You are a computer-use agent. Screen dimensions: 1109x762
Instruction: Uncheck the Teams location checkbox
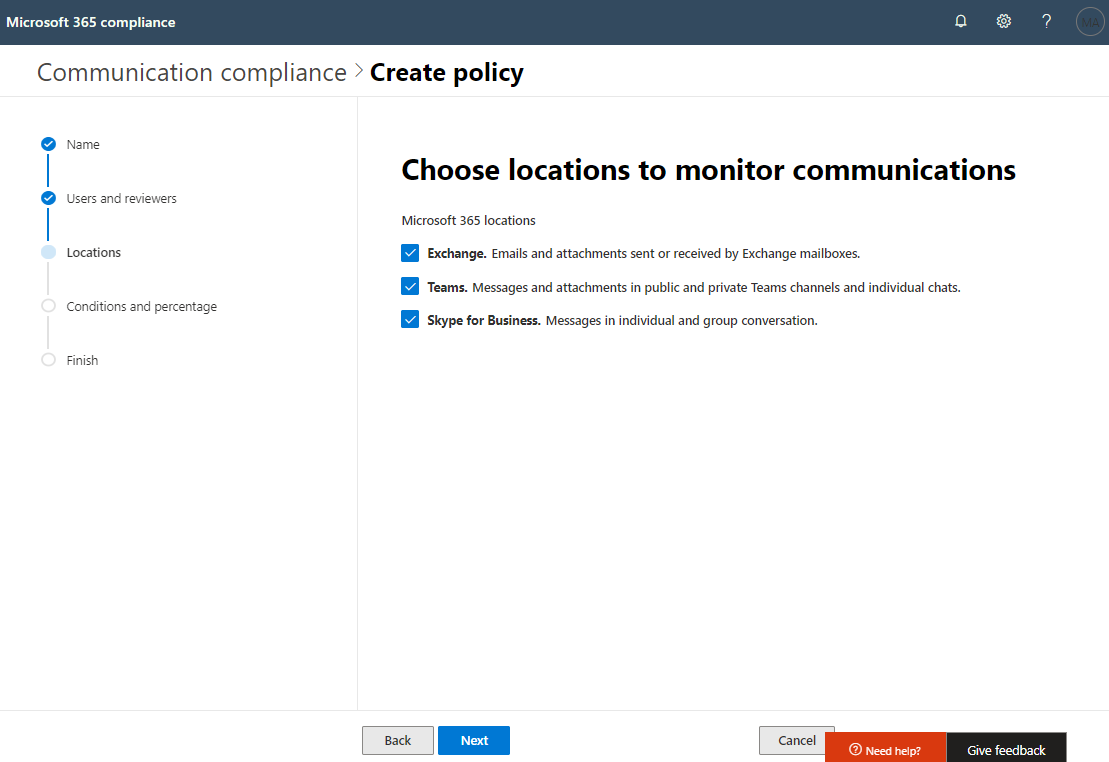[x=410, y=287]
